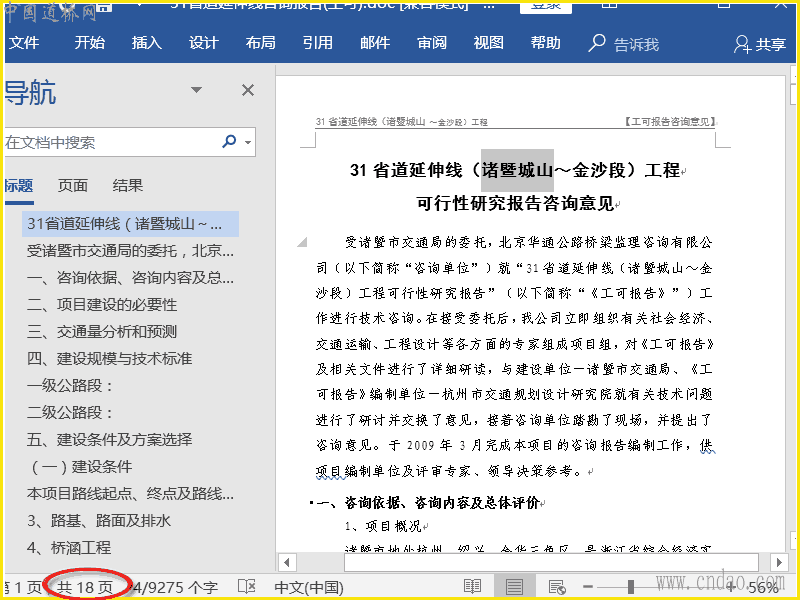Collapse heading triangle beside first paragraph
Viewport: 800px width, 600px height.
pos(303,241)
